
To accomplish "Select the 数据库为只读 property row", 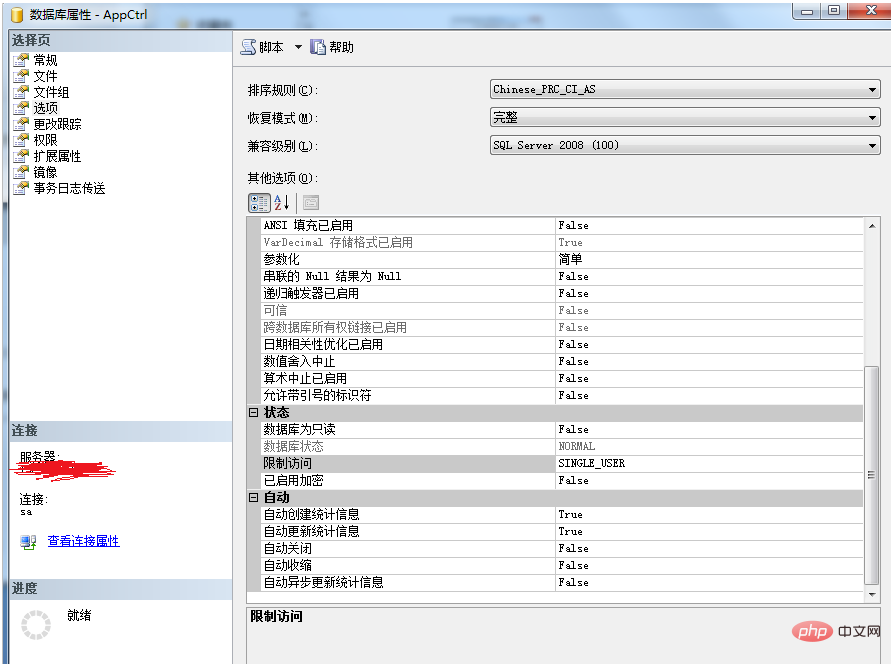I will pyautogui.click(x=562, y=429).
